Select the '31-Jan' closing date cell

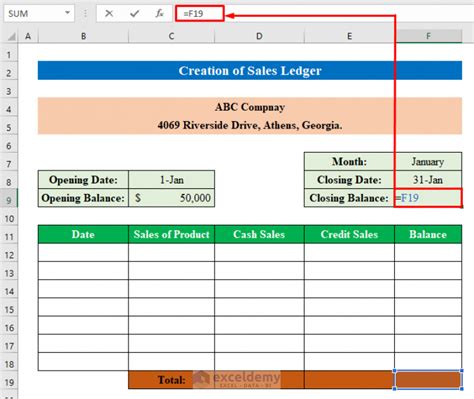coord(428,180)
